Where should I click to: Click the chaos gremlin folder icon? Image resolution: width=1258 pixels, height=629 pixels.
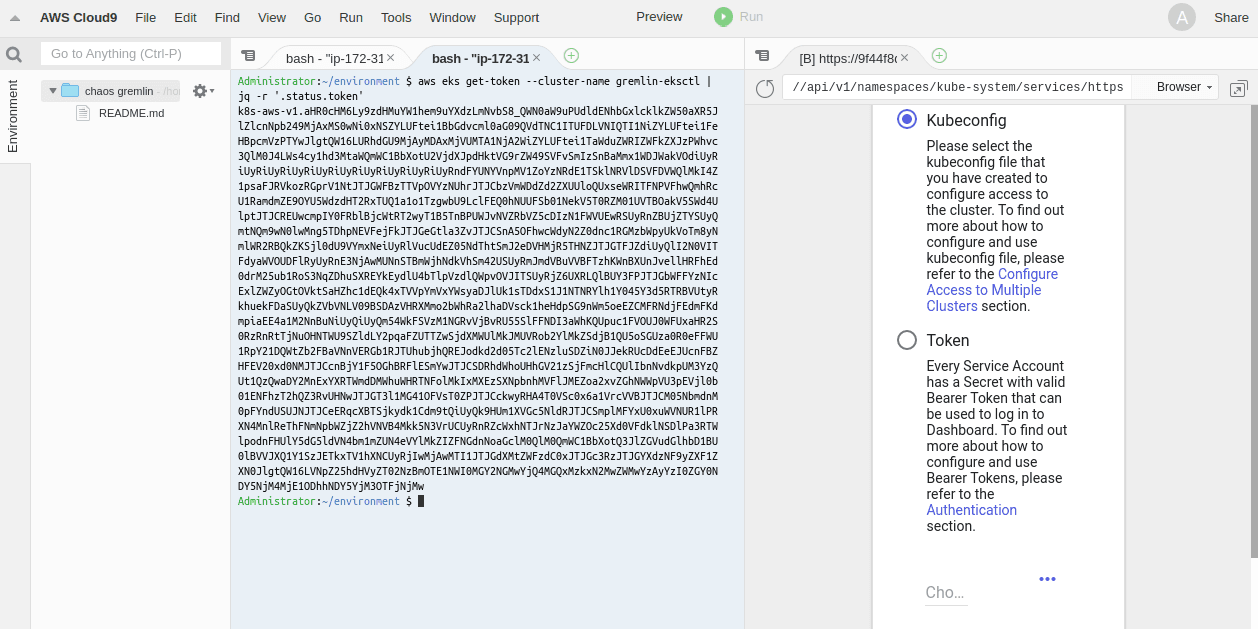coord(70,91)
